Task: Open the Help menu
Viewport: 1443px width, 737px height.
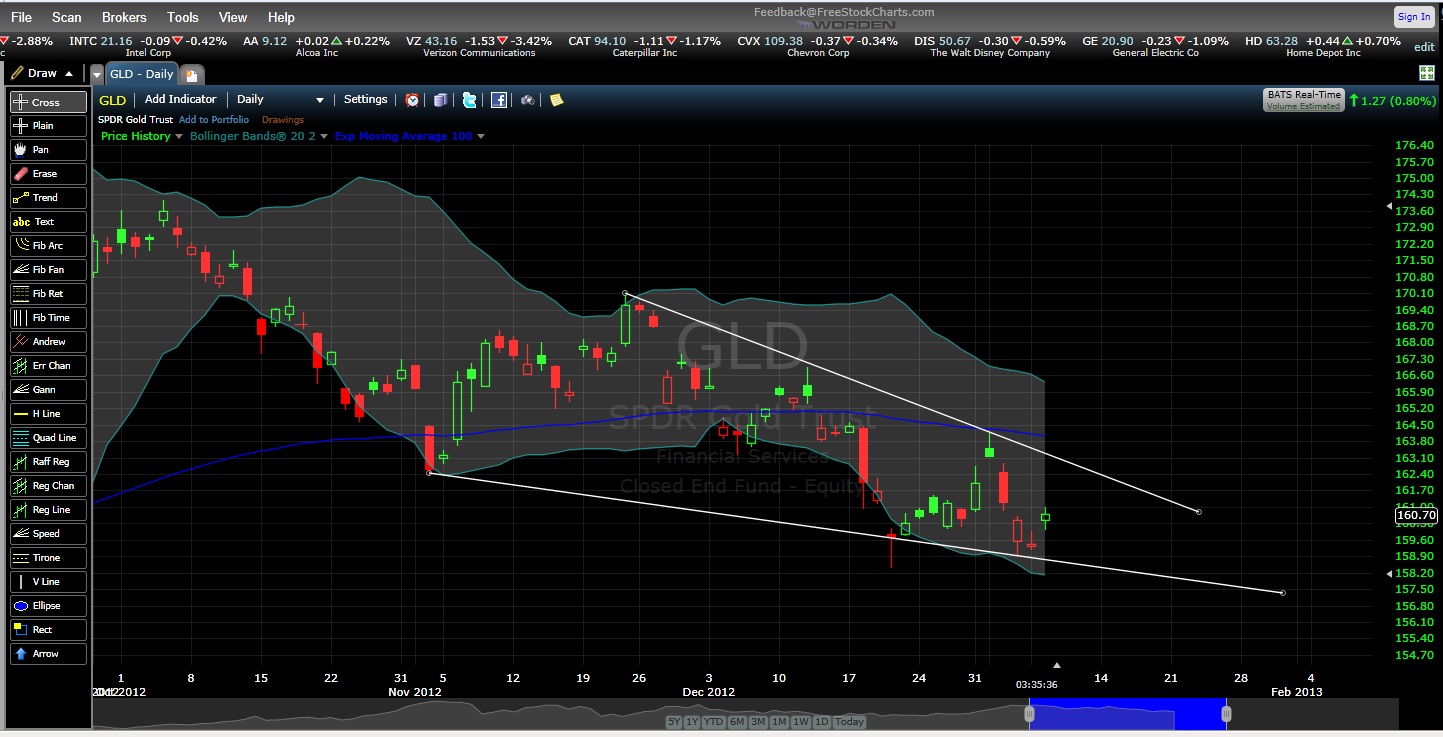Action: 281,17
